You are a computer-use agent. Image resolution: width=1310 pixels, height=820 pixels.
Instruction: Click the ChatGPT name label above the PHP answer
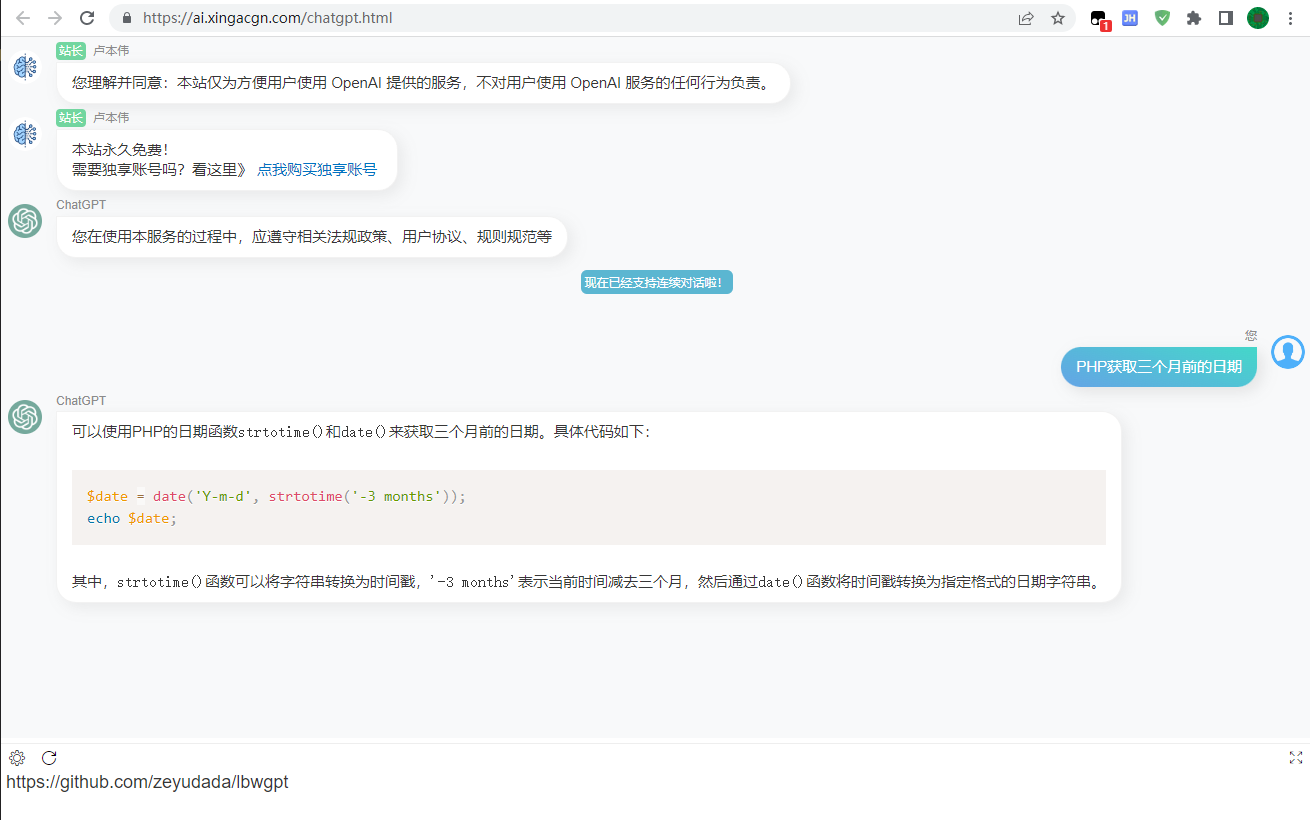coord(81,401)
